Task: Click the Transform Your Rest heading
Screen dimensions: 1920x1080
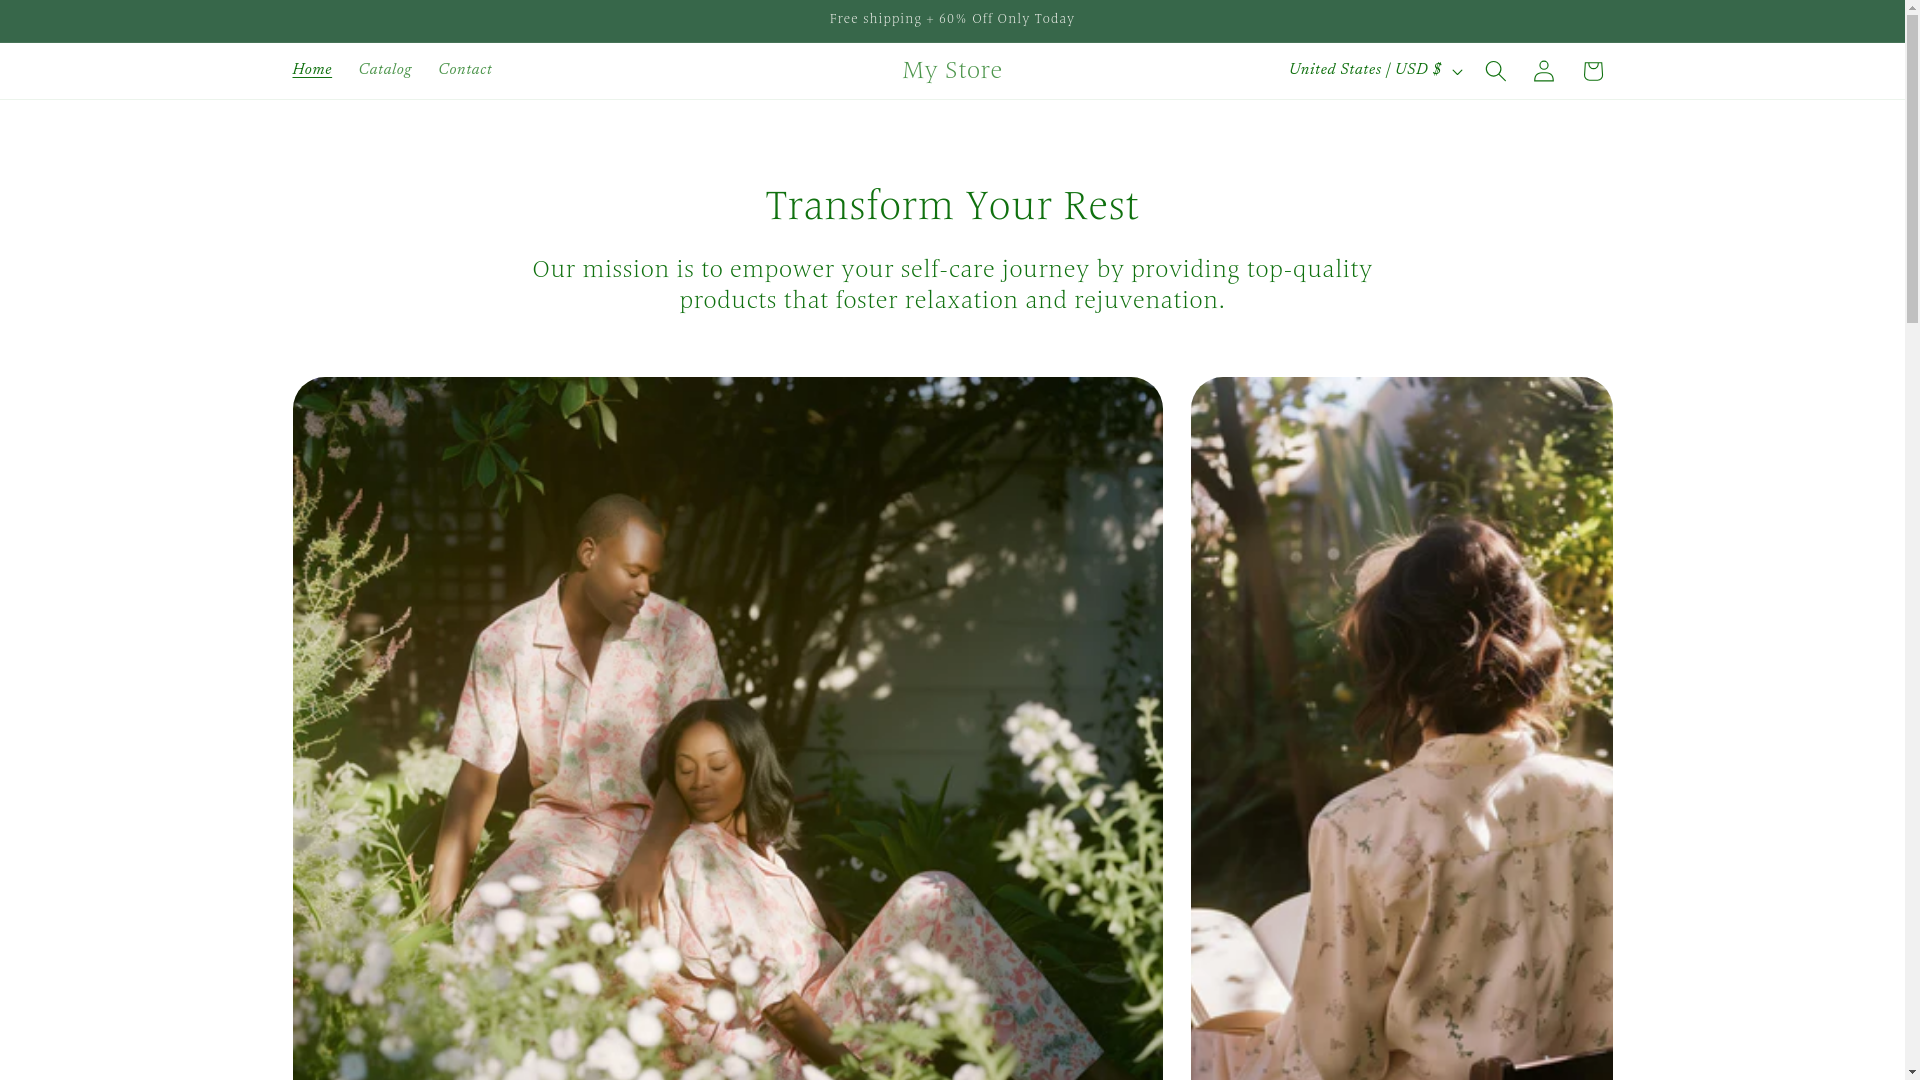Action: (952, 207)
